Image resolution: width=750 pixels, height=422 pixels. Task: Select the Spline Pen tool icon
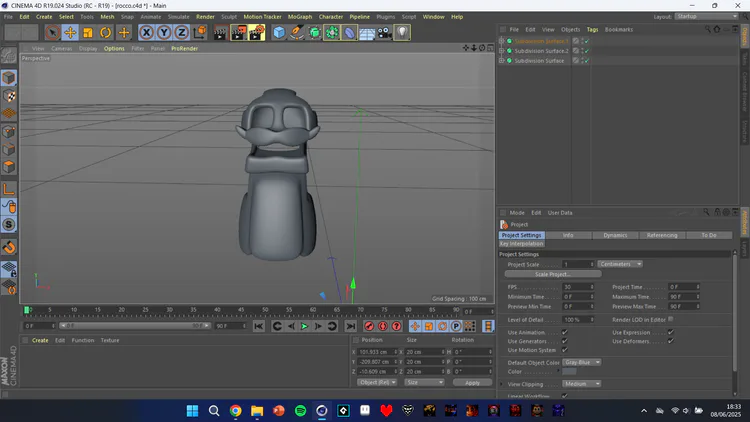[297, 33]
